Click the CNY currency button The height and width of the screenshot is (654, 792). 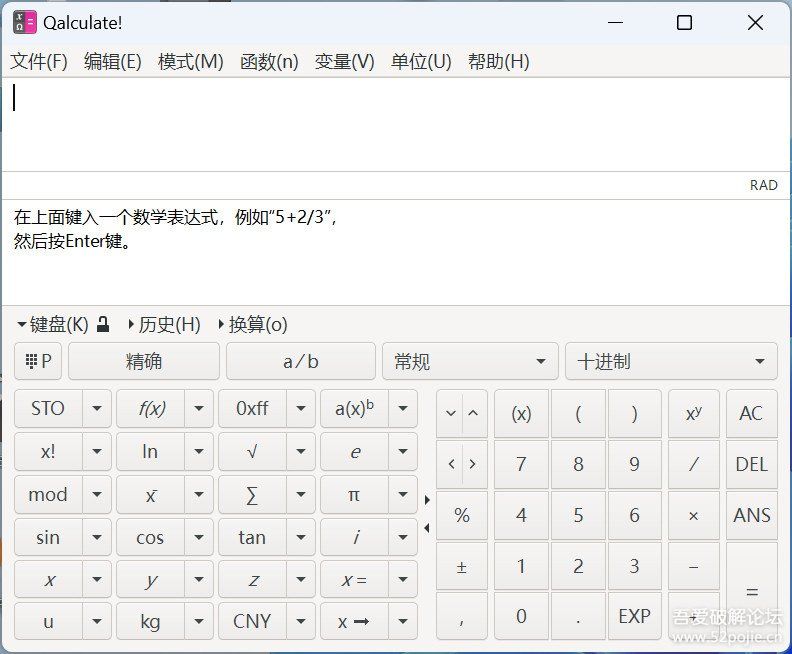pyautogui.click(x=252, y=621)
